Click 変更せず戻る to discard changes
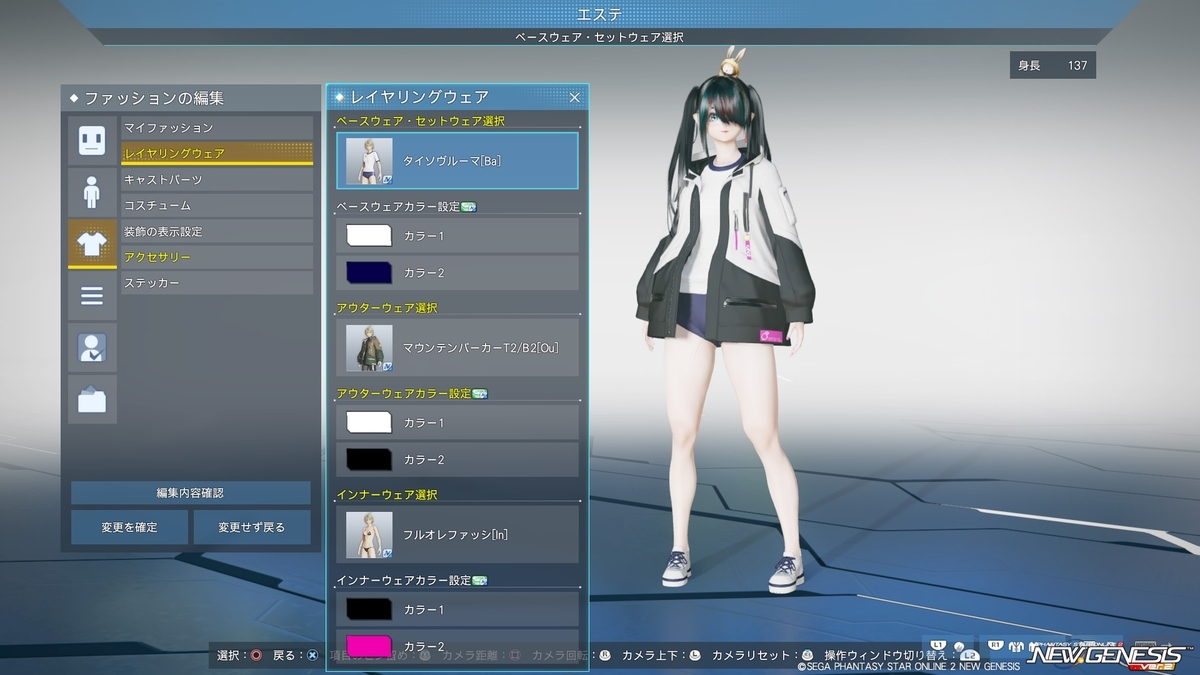 (252, 527)
